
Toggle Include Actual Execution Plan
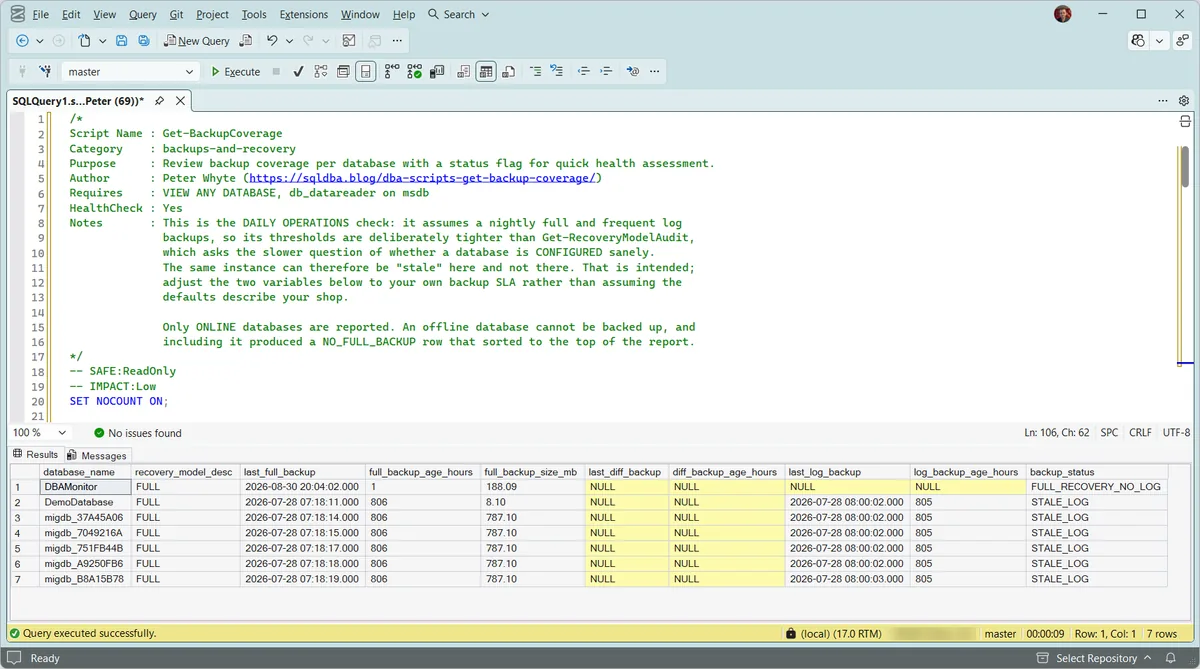click(391, 72)
